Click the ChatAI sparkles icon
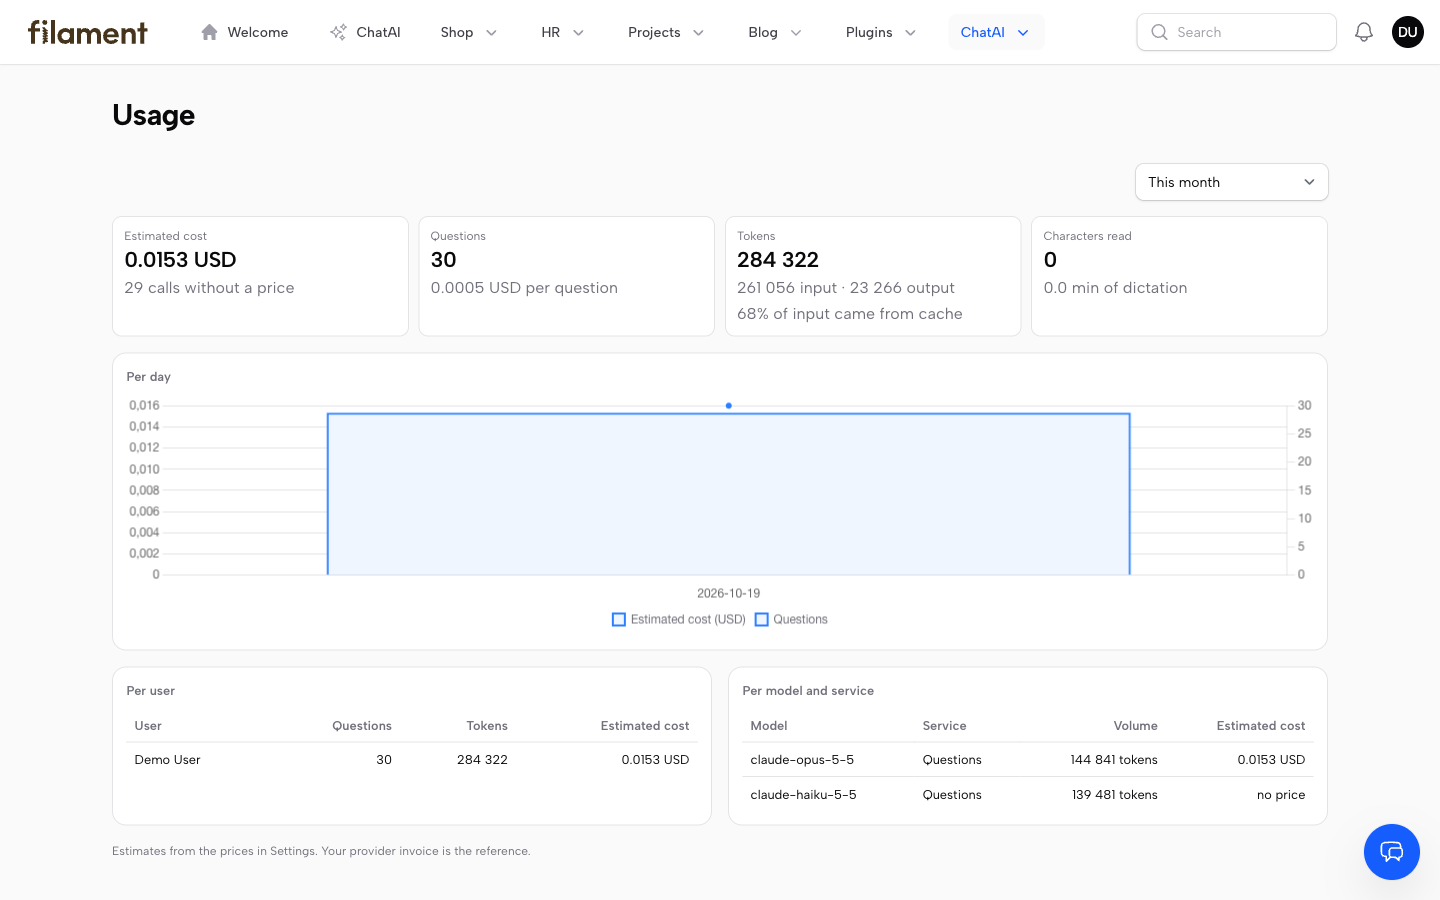The width and height of the screenshot is (1440, 900). coord(338,32)
